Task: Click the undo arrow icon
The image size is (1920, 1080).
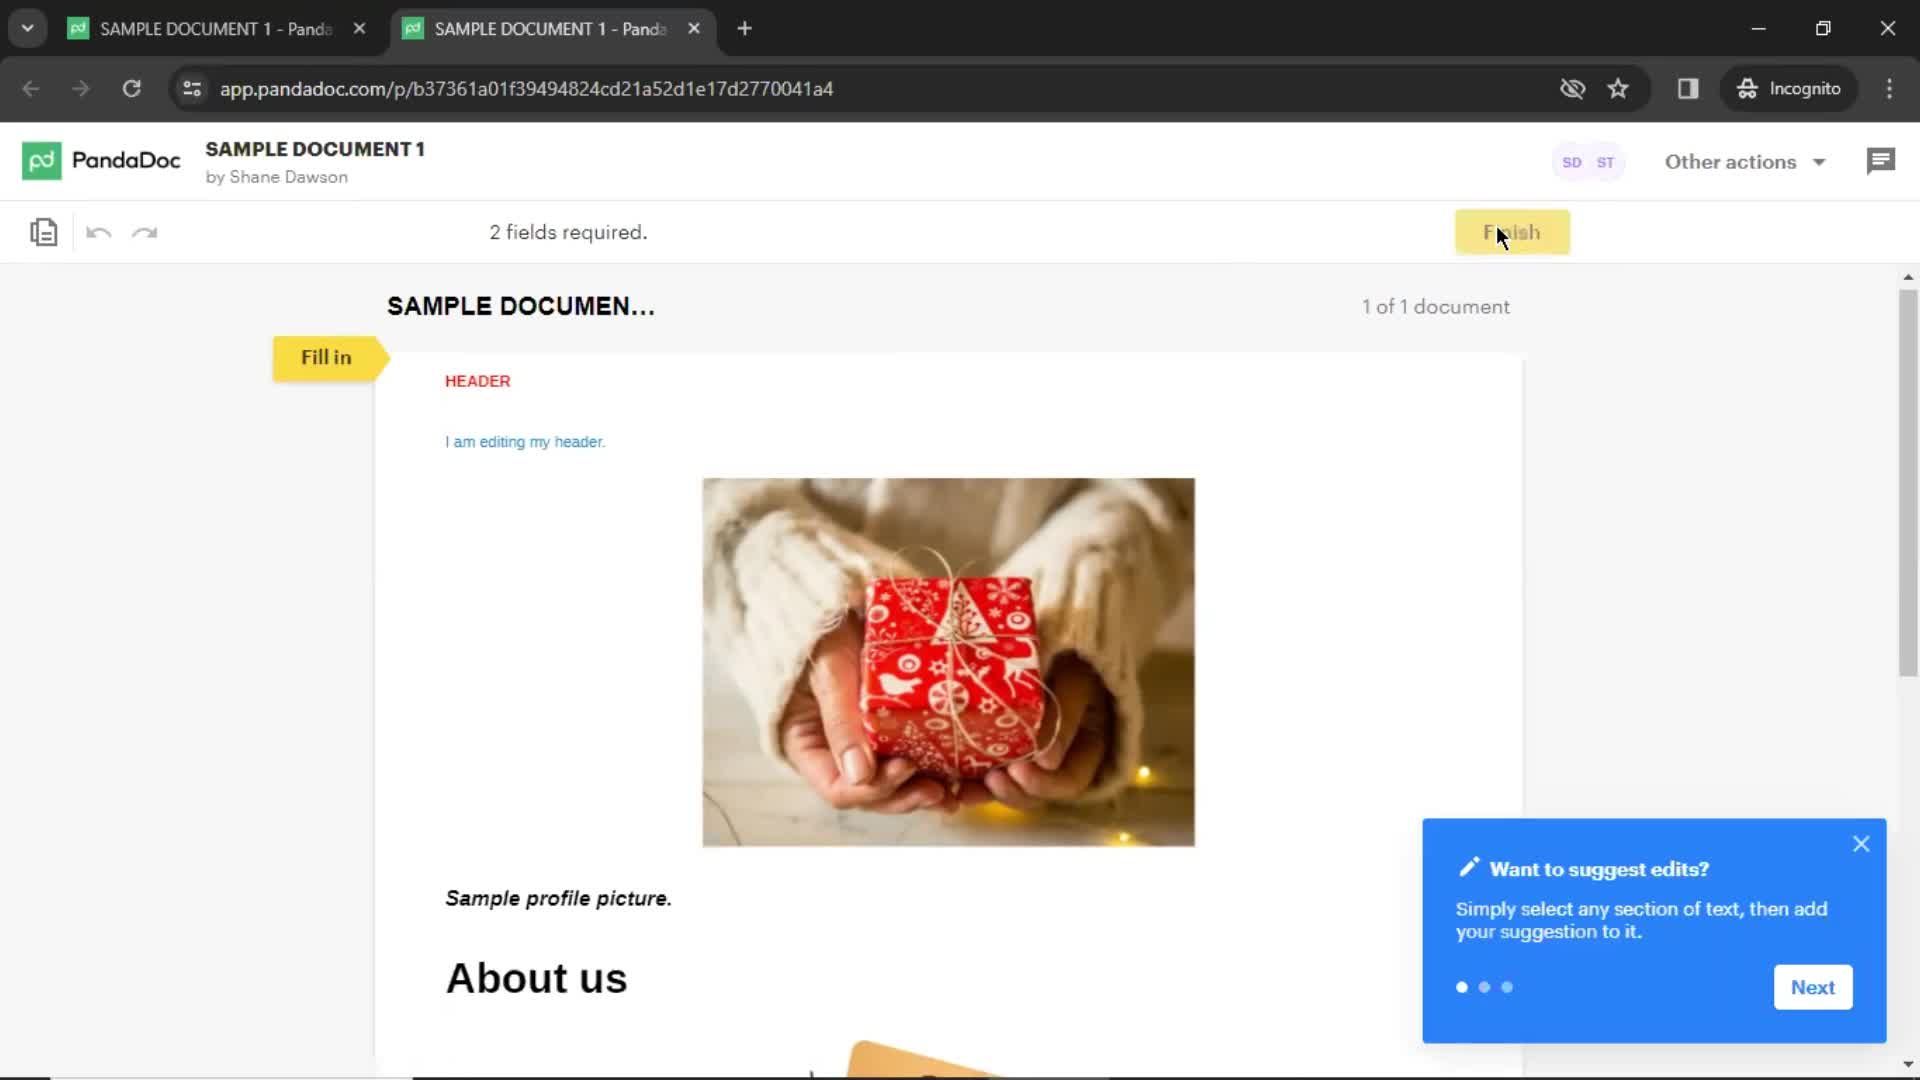Action: [99, 233]
